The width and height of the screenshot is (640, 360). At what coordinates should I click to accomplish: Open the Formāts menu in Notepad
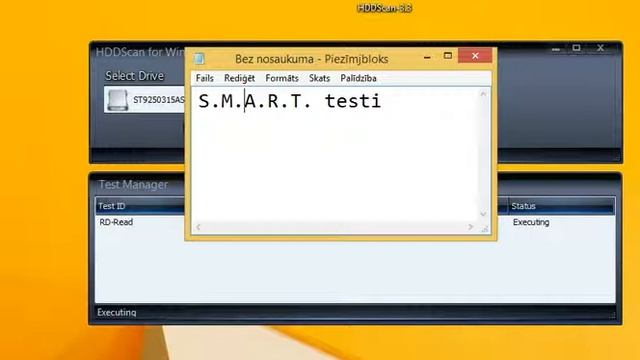coord(282,78)
